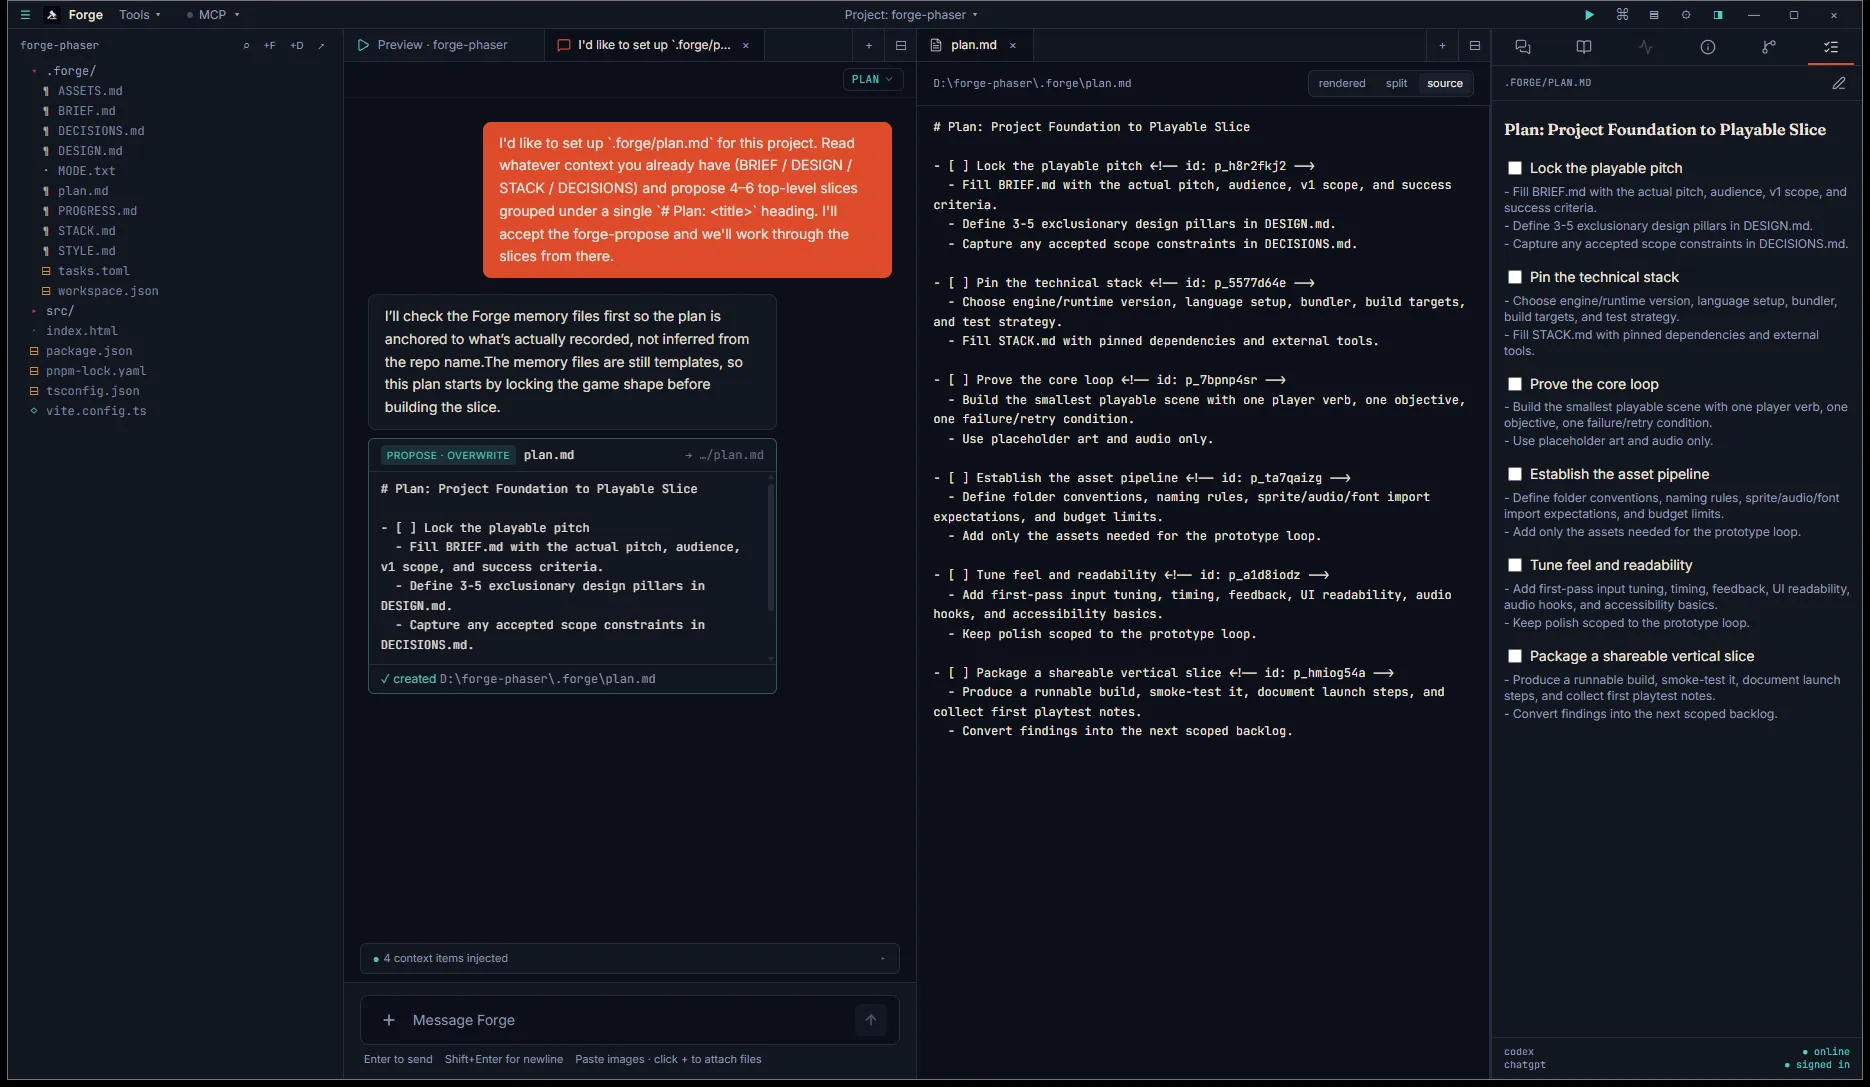
Task: Open the info panel icon
Action: (x=1708, y=47)
